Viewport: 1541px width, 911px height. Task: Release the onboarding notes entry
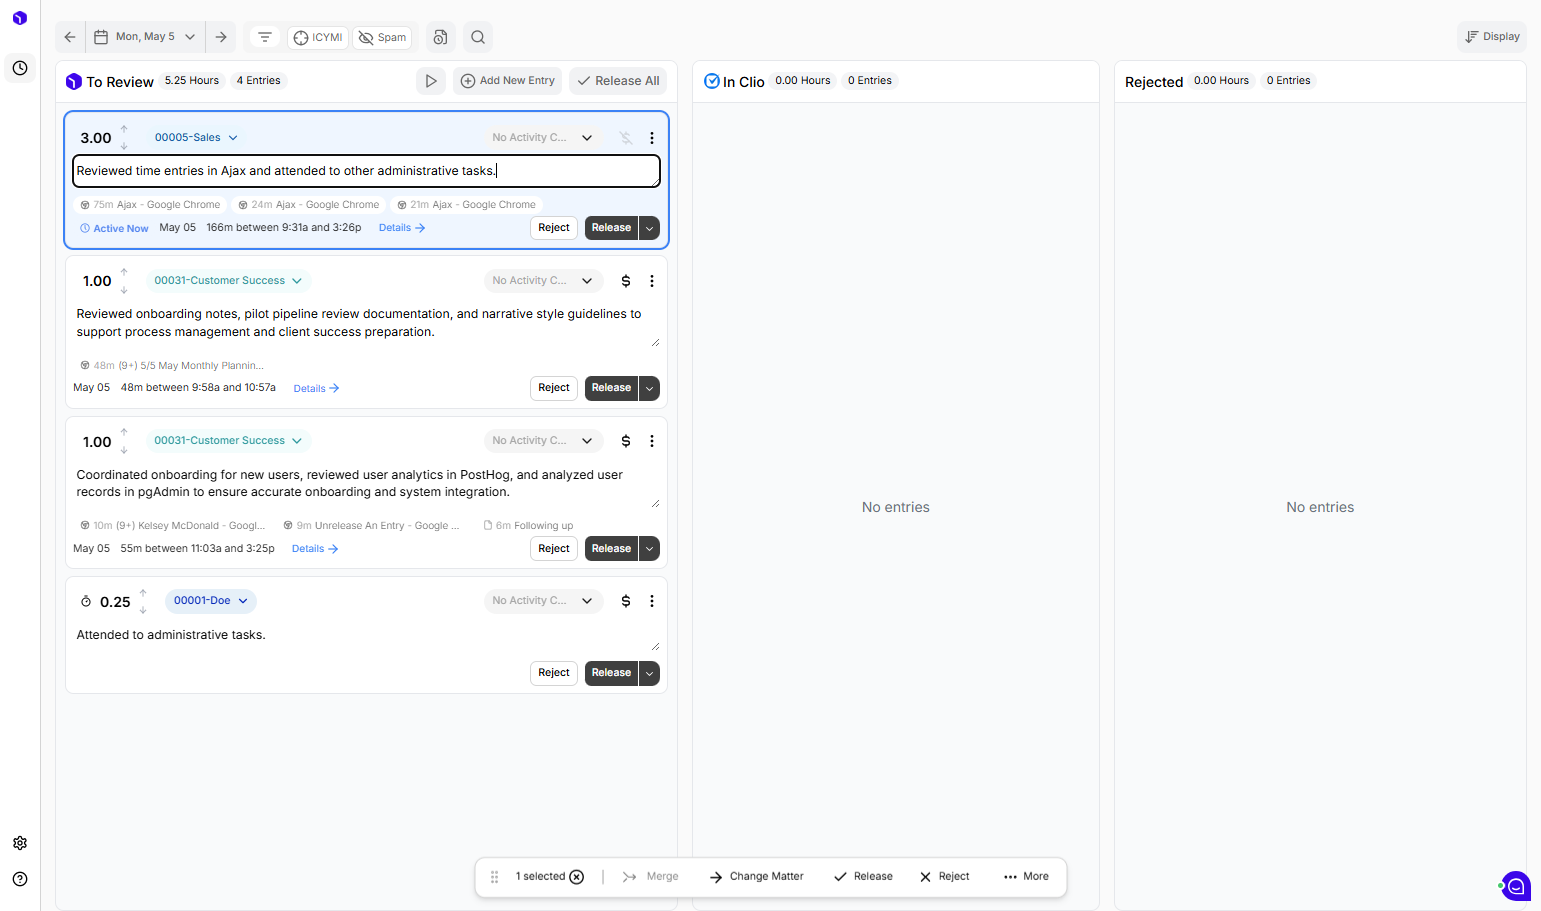point(611,388)
